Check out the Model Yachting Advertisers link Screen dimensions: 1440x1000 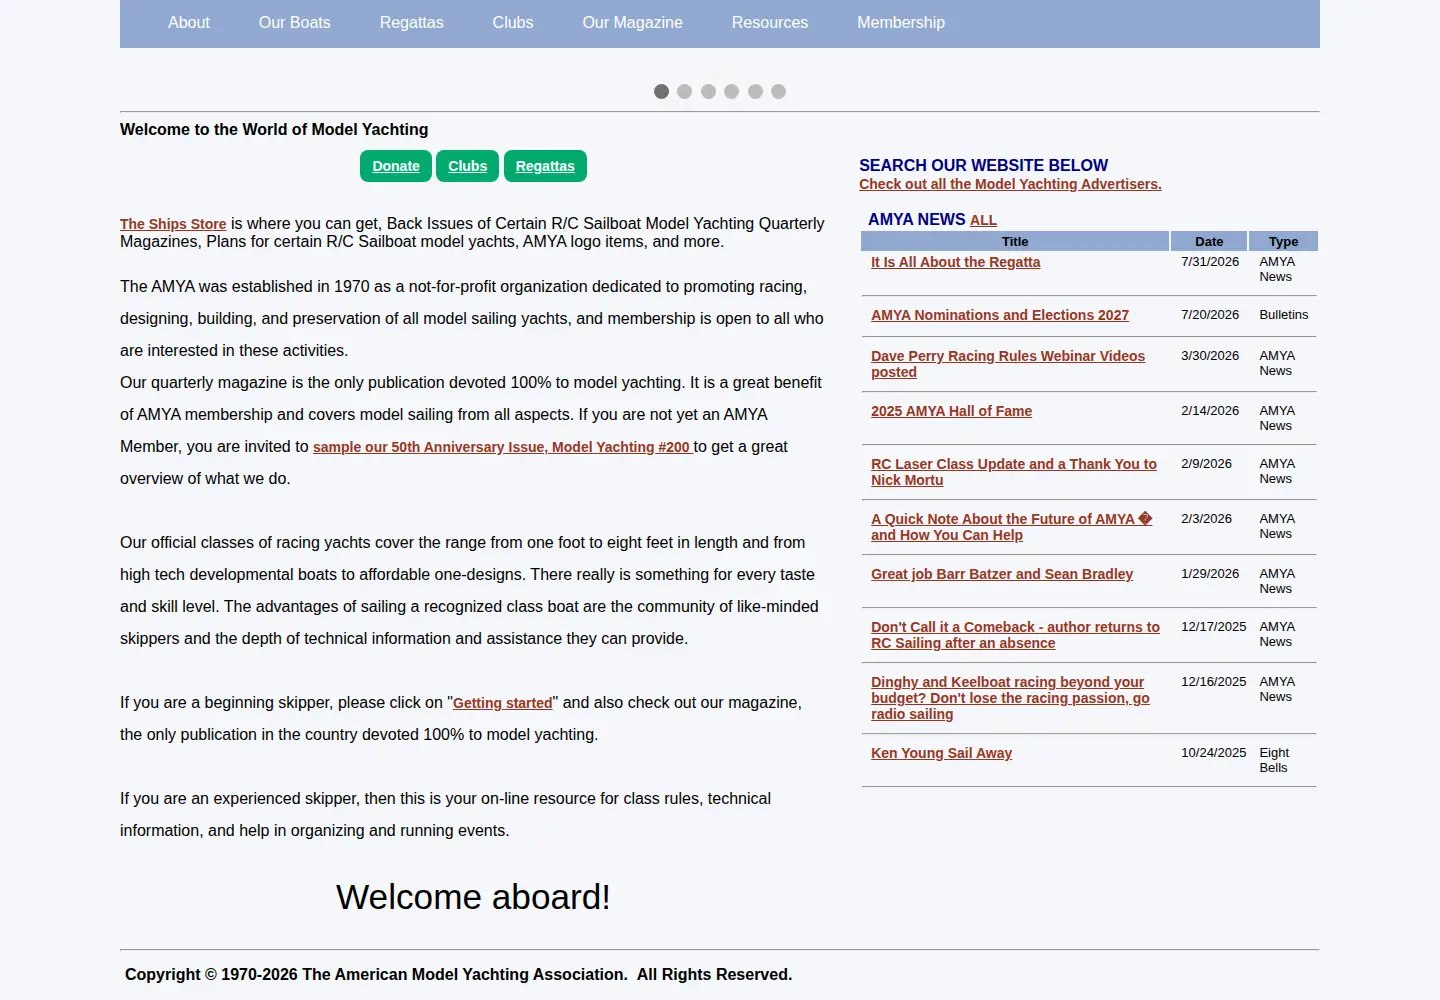1010,184
